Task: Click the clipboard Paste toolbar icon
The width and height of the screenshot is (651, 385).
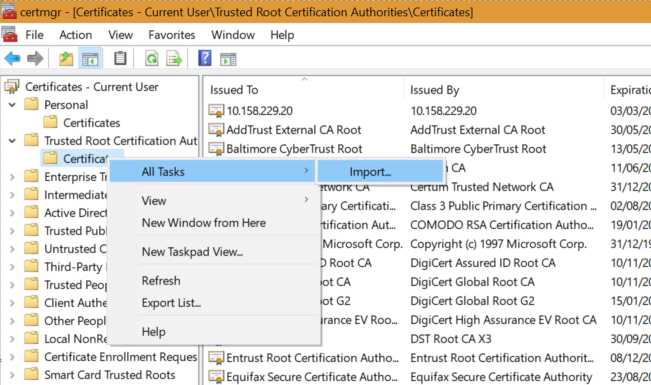Action: coord(120,58)
